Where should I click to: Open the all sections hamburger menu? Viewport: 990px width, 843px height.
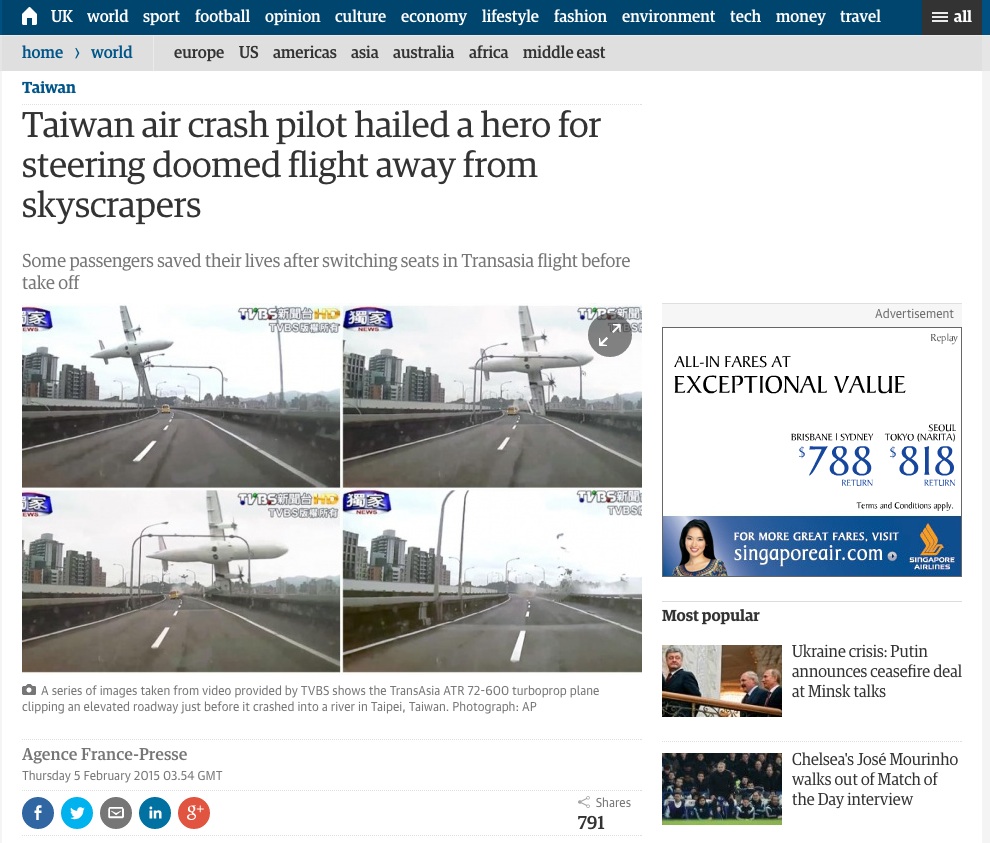click(951, 17)
